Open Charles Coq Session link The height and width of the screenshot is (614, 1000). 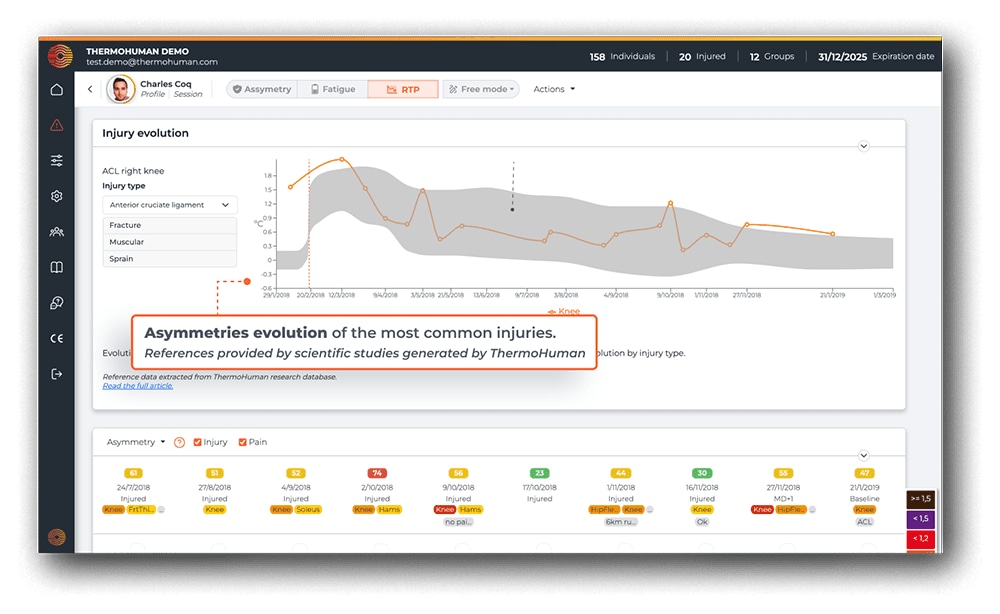tap(188, 94)
